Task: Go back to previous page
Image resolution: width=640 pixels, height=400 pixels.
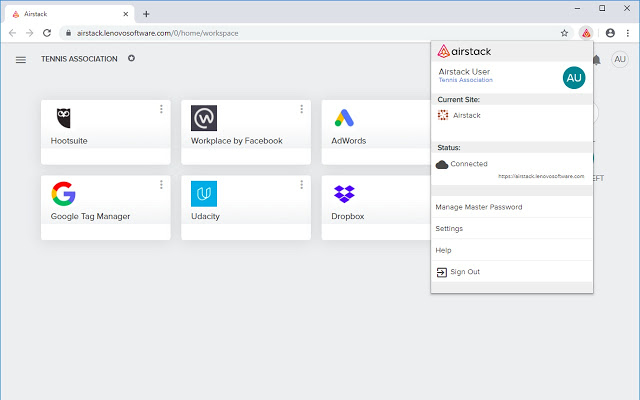Action: [12, 33]
